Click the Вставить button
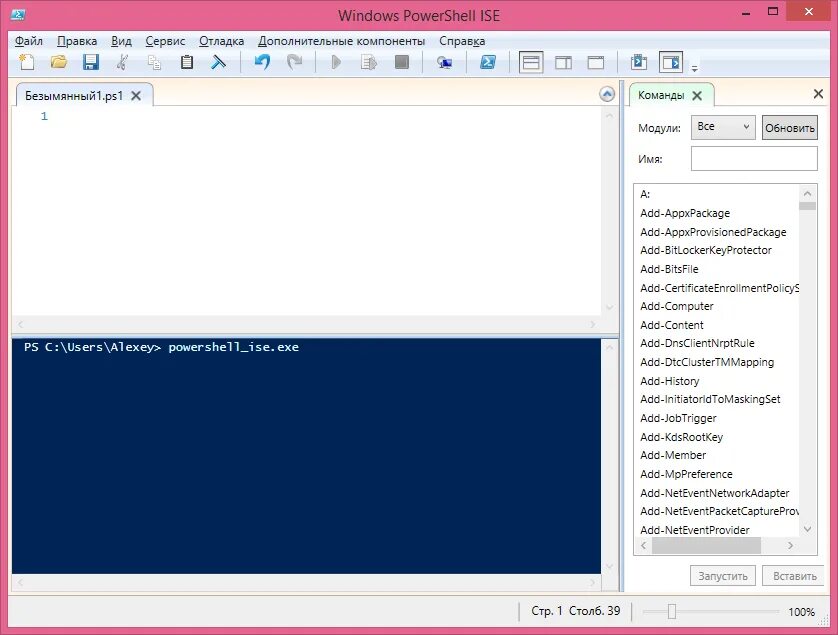 (795, 576)
